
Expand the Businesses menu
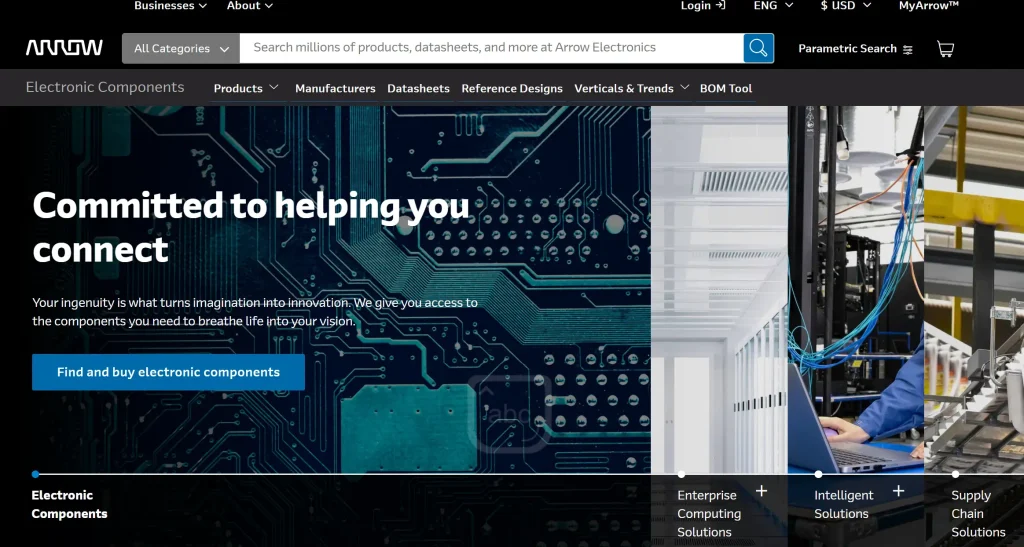coord(170,6)
